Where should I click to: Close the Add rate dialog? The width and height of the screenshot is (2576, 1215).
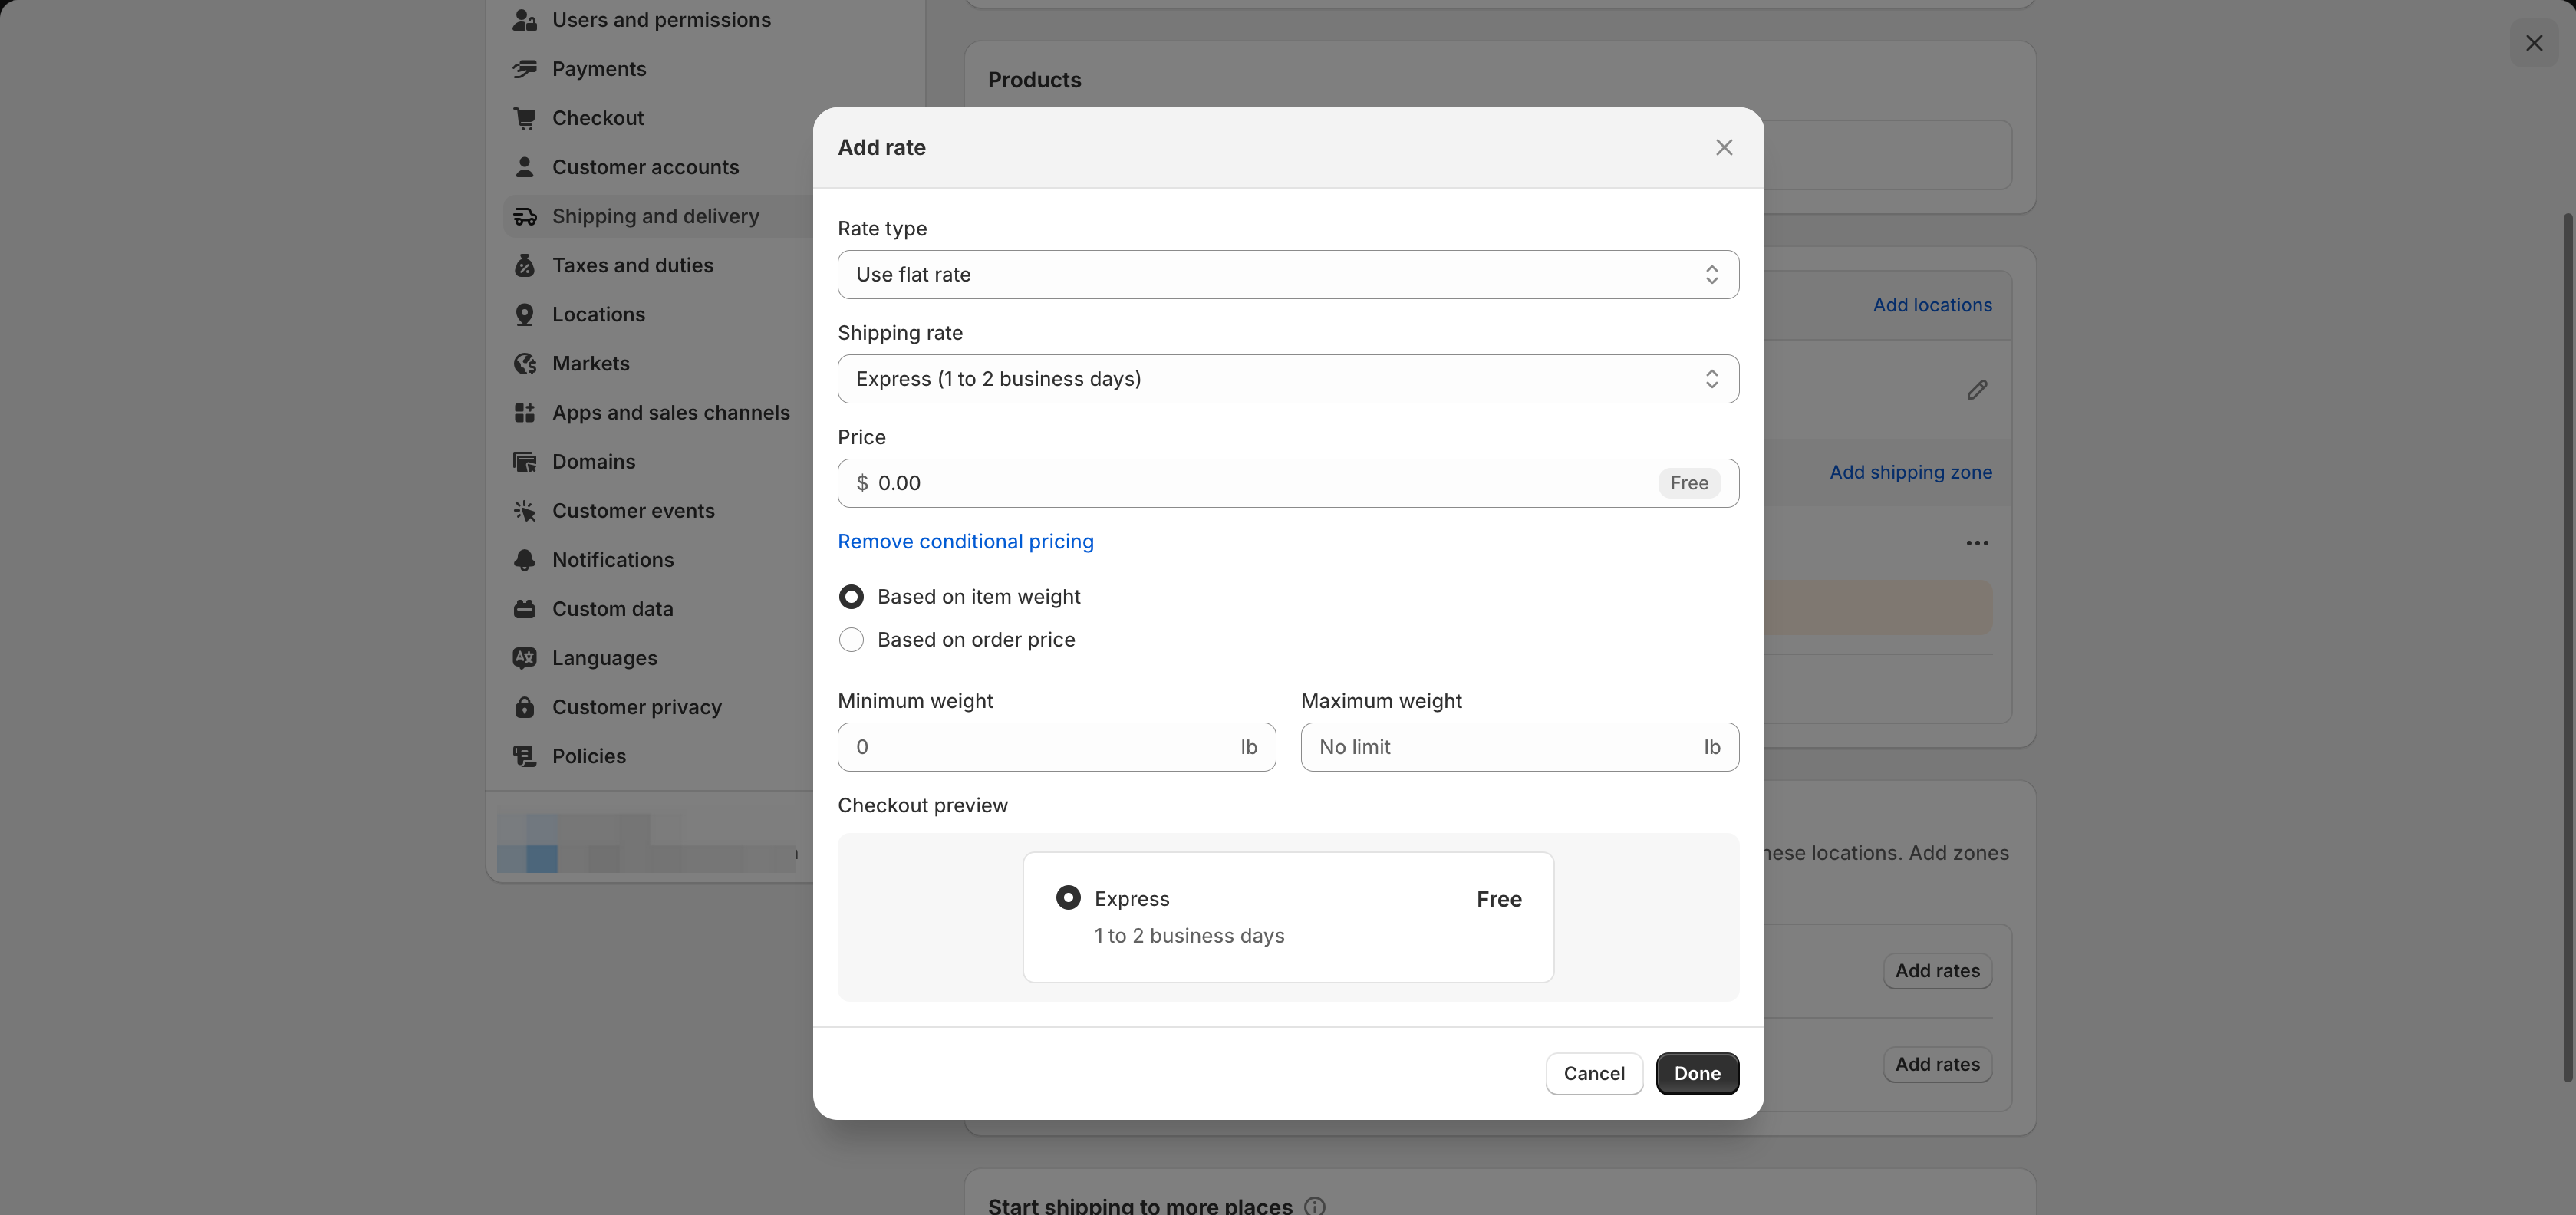(x=1723, y=148)
